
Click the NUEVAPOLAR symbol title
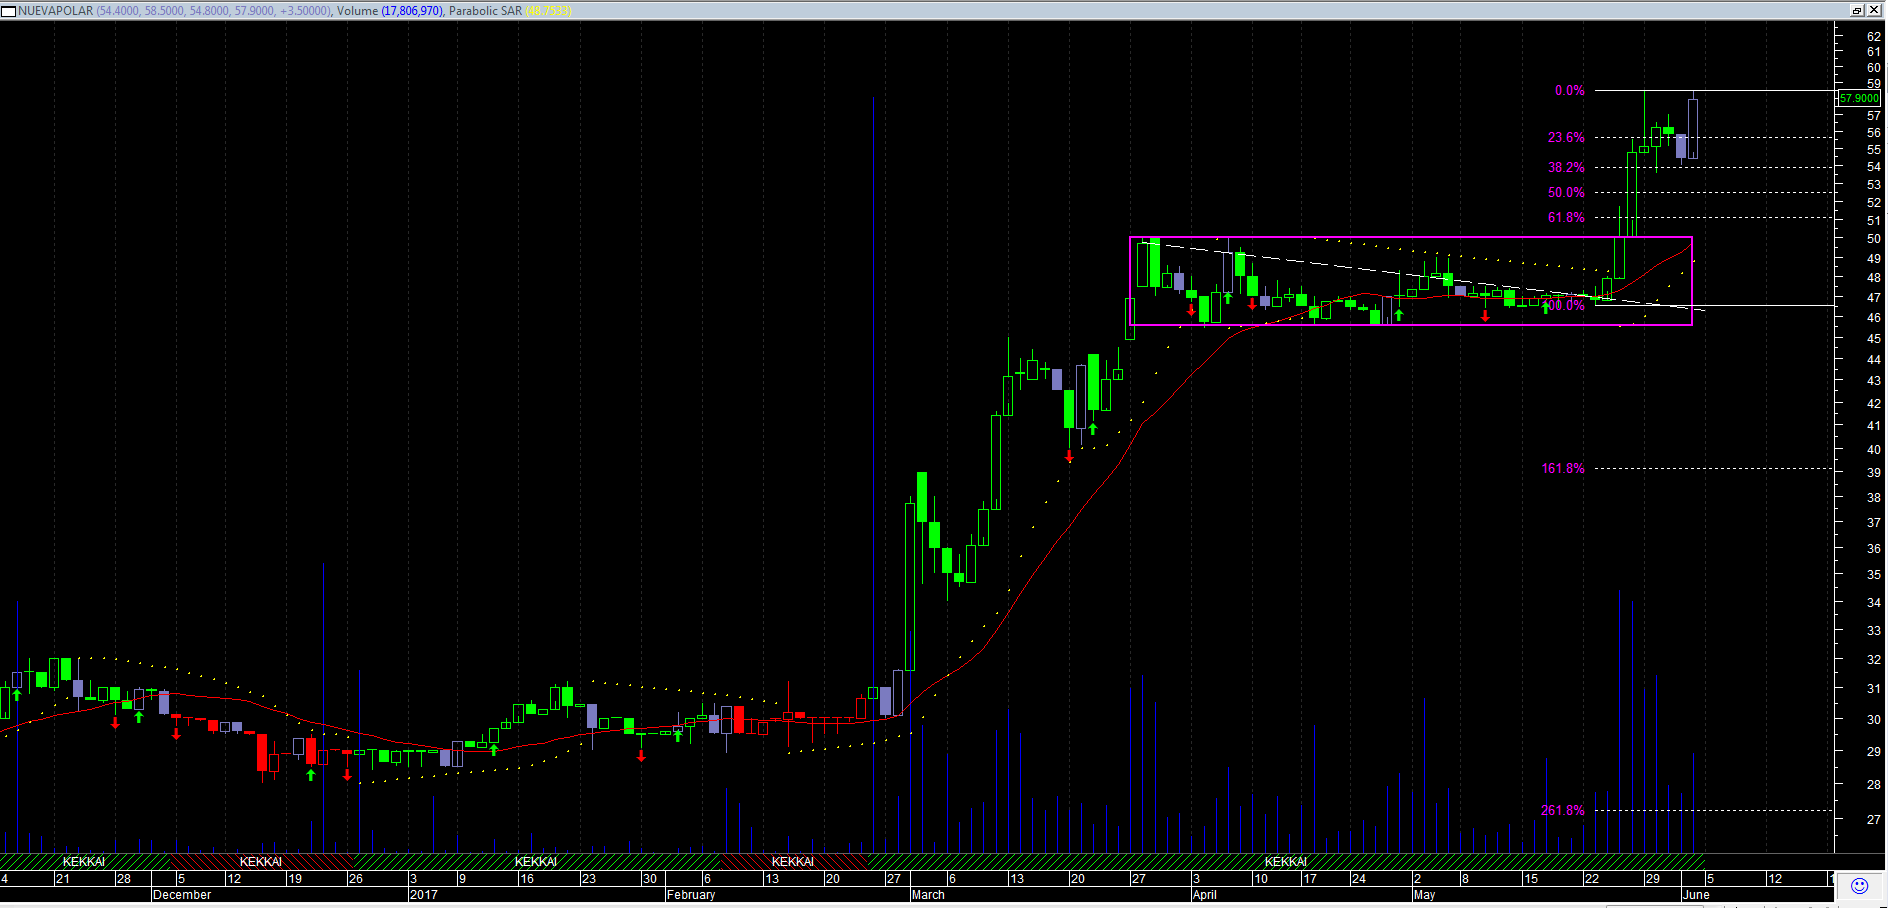coord(56,11)
